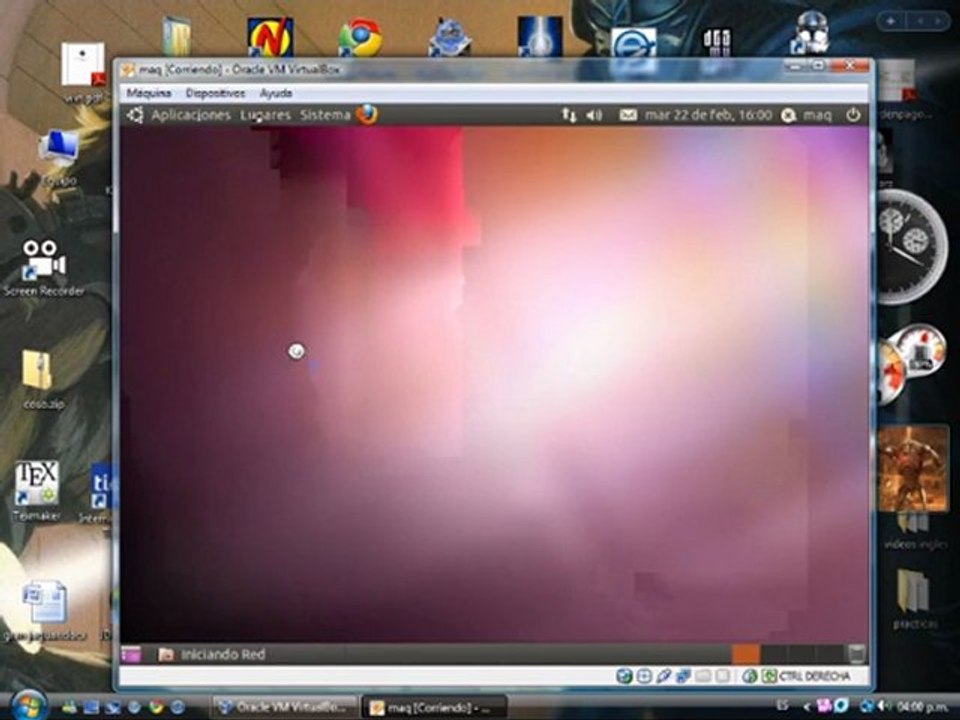Open the 'practicas' folder on desktop

(x=915, y=599)
